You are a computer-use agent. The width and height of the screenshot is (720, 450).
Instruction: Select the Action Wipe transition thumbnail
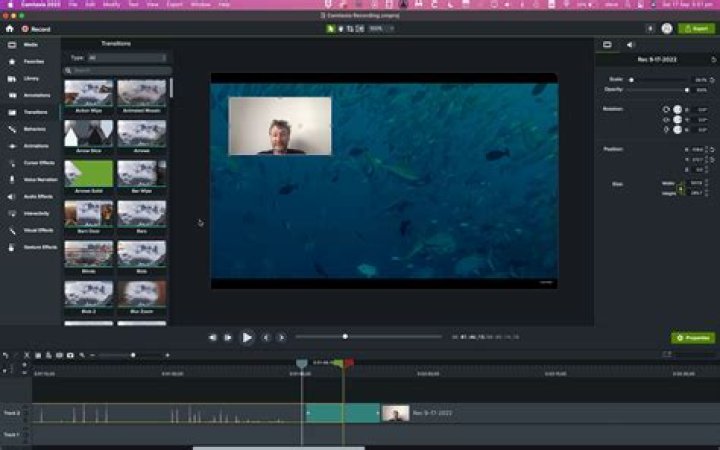pyautogui.click(x=89, y=94)
